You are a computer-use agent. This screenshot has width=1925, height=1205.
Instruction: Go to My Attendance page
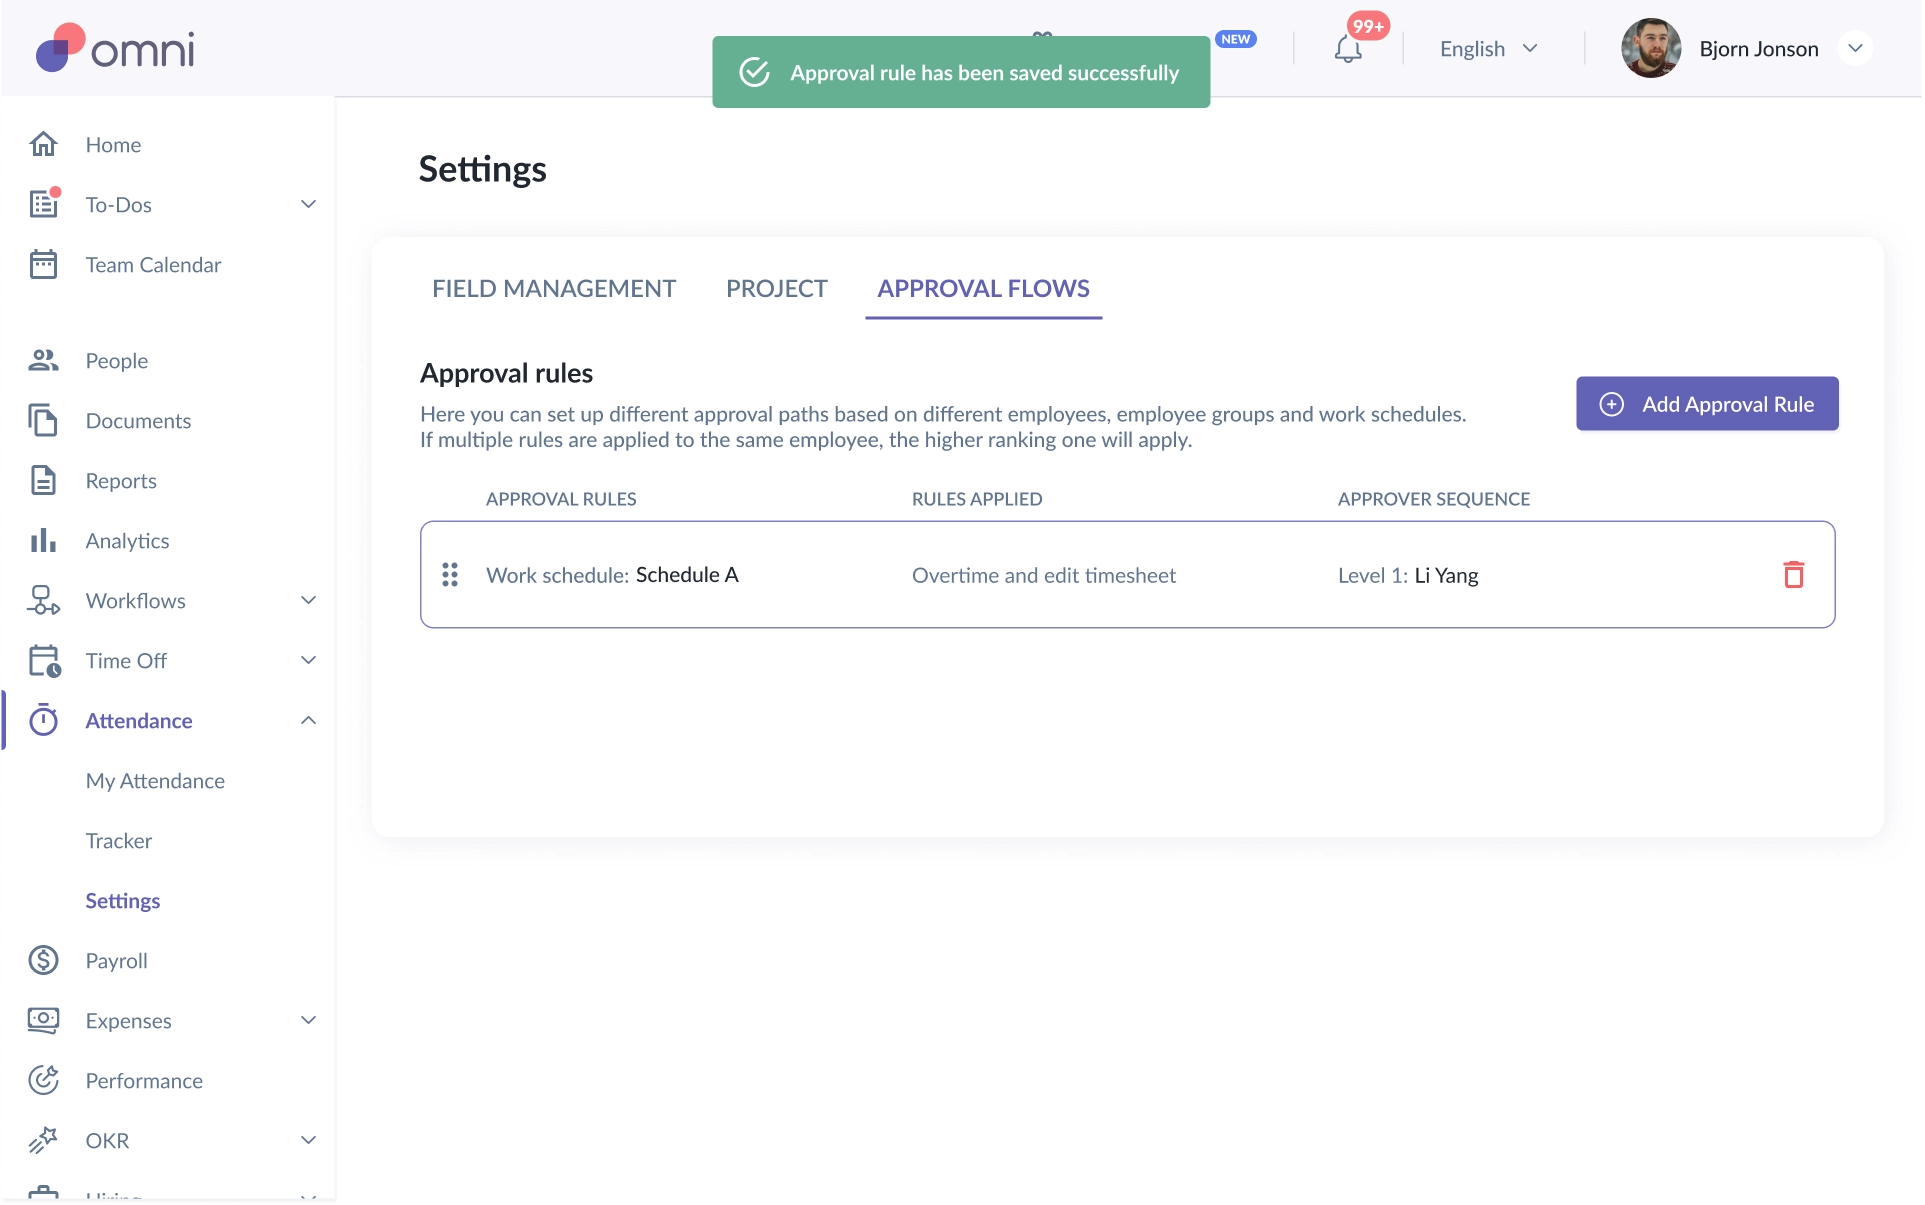click(x=155, y=780)
